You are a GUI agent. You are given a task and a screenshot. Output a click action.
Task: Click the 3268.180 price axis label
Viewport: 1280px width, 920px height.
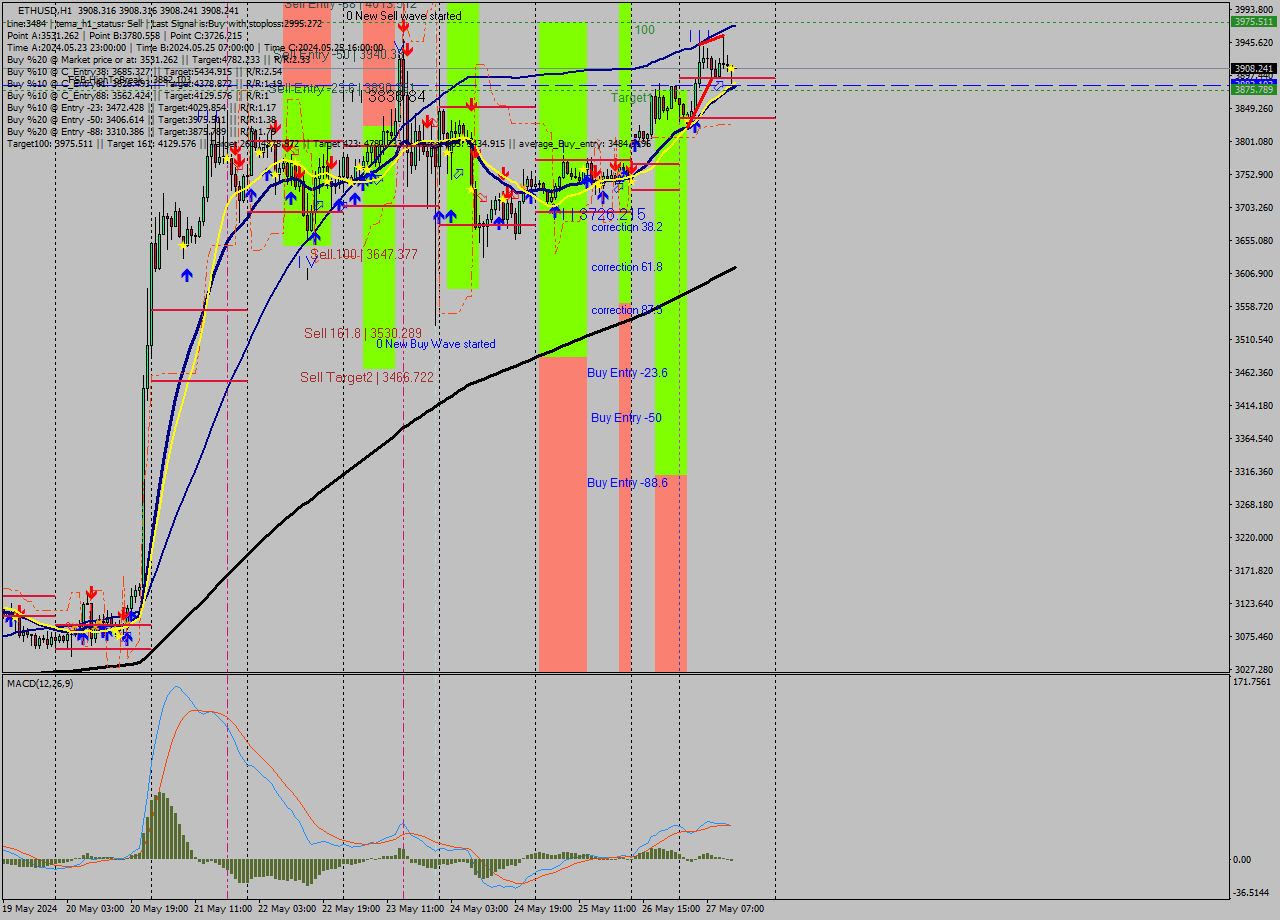pos(1253,505)
